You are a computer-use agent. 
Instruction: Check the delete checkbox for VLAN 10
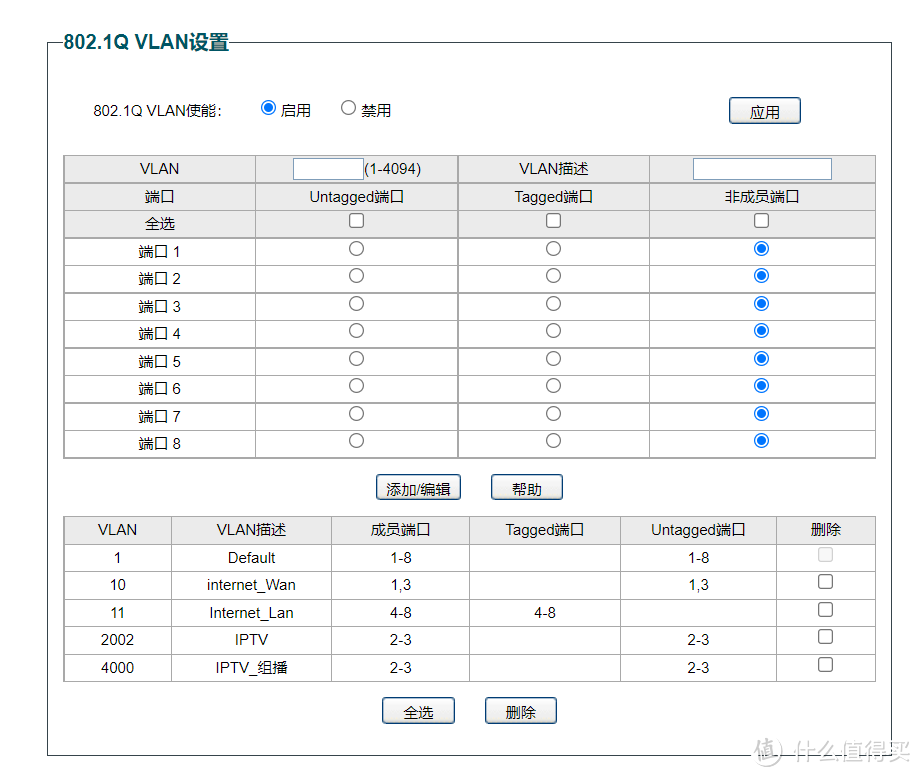tap(825, 581)
